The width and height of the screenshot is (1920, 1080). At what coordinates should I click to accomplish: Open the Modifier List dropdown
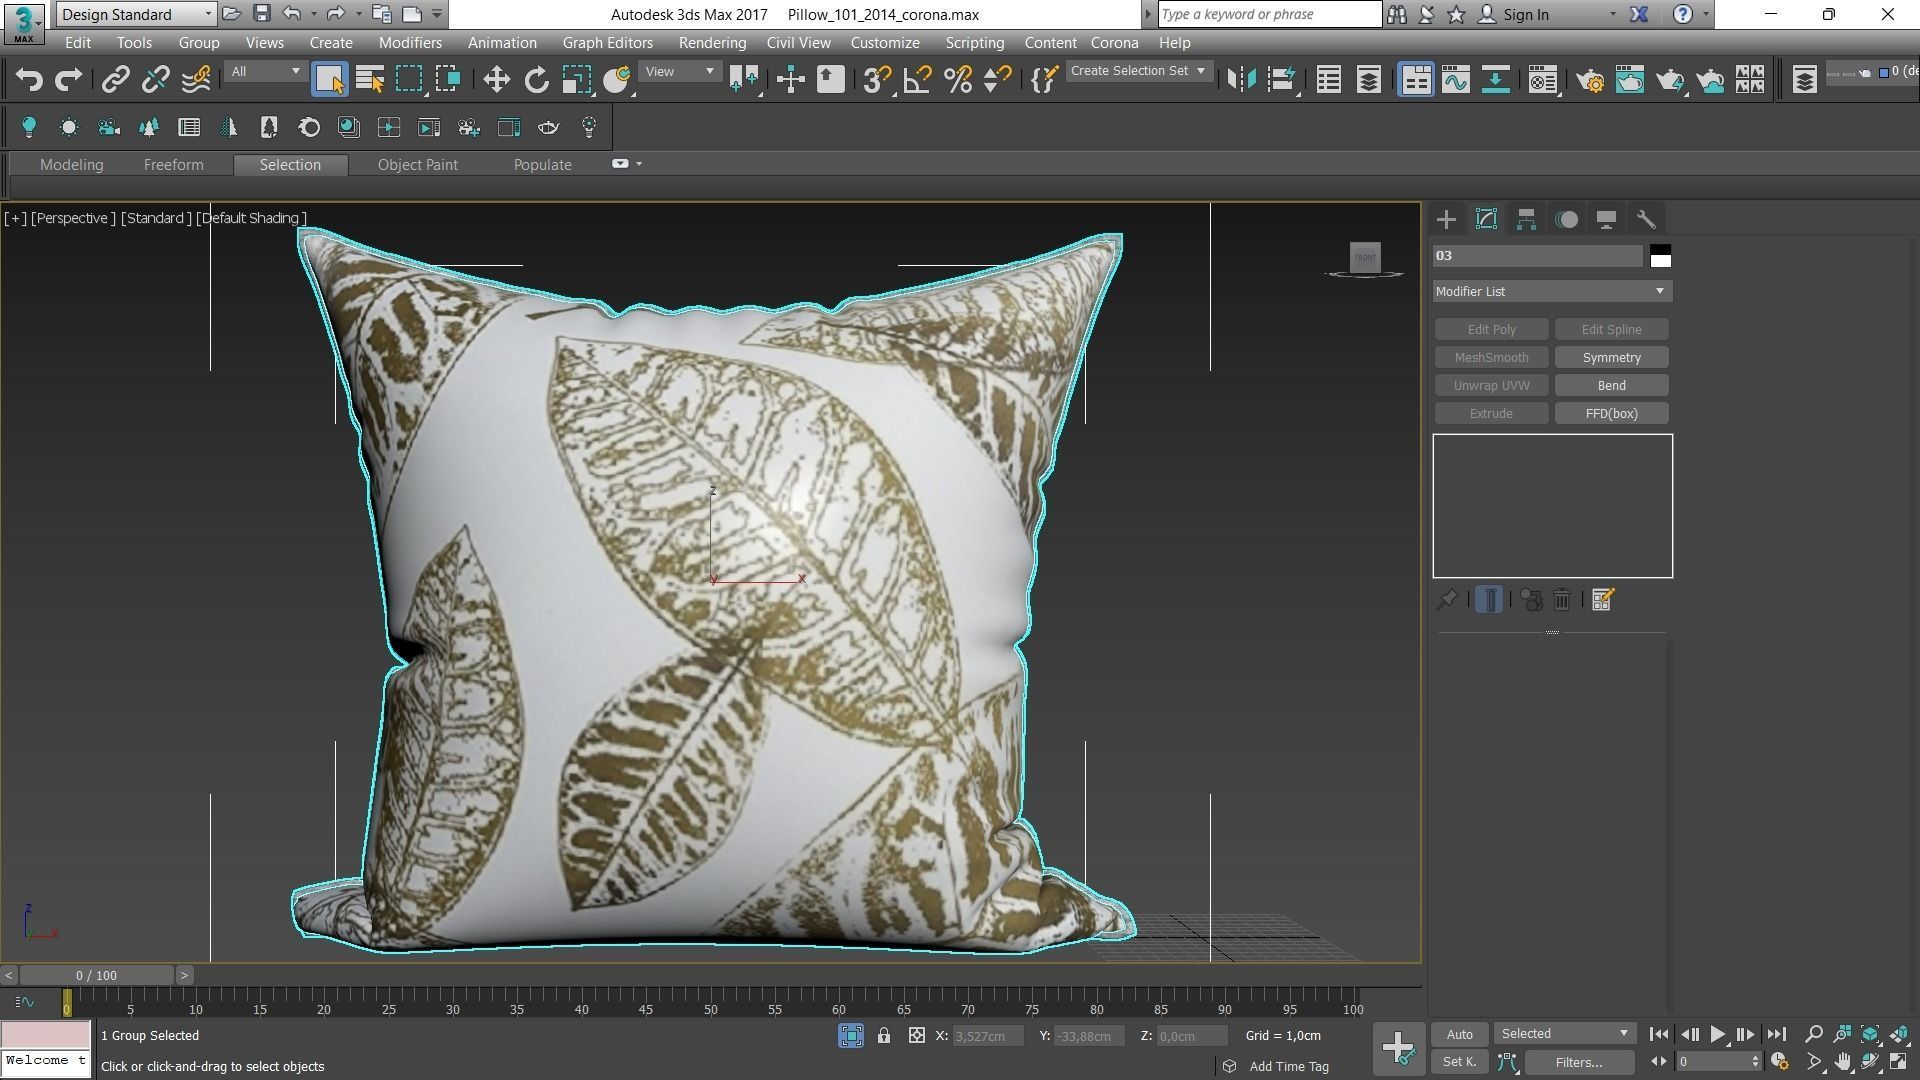(x=1552, y=291)
